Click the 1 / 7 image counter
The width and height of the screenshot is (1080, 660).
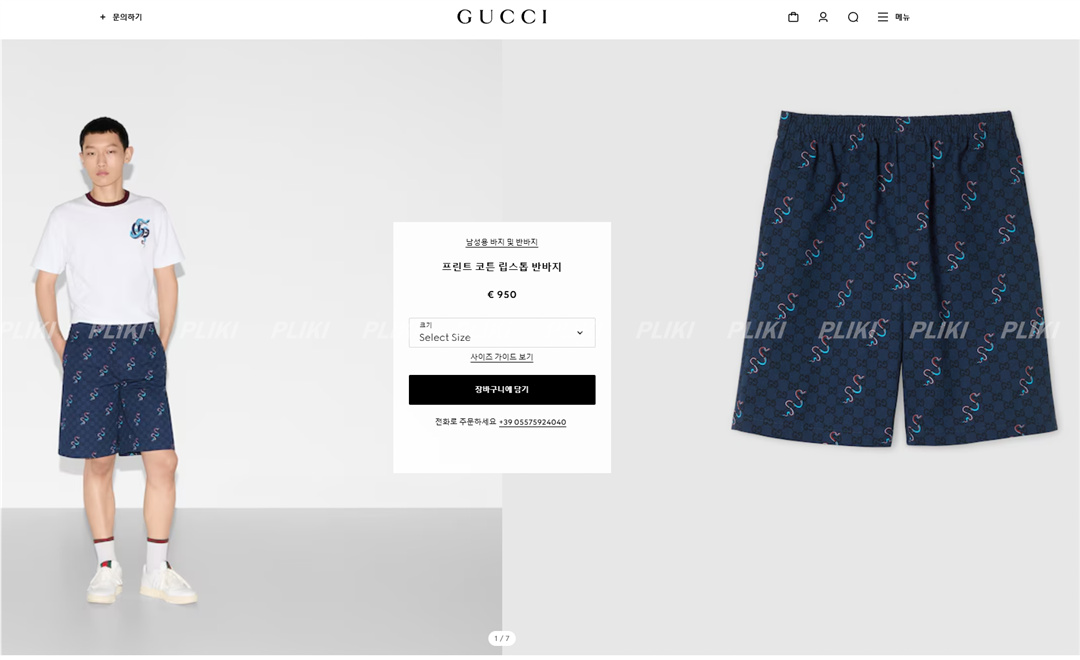tap(501, 639)
